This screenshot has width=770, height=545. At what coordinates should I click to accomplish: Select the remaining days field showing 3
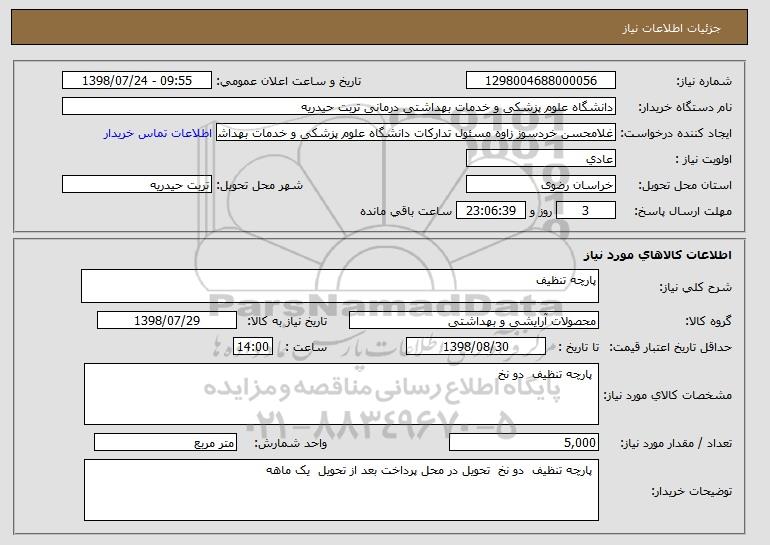point(585,211)
